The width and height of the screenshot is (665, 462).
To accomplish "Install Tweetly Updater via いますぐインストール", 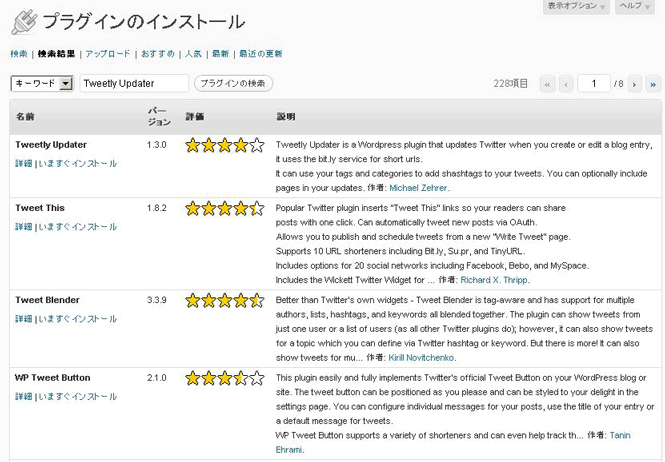I will click(78, 163).
